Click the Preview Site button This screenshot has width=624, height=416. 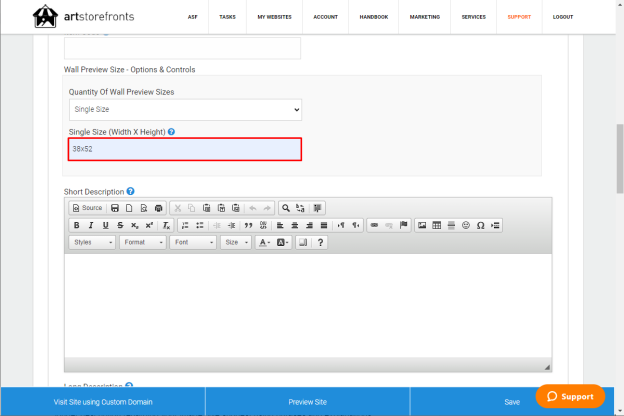pos(308,402)
